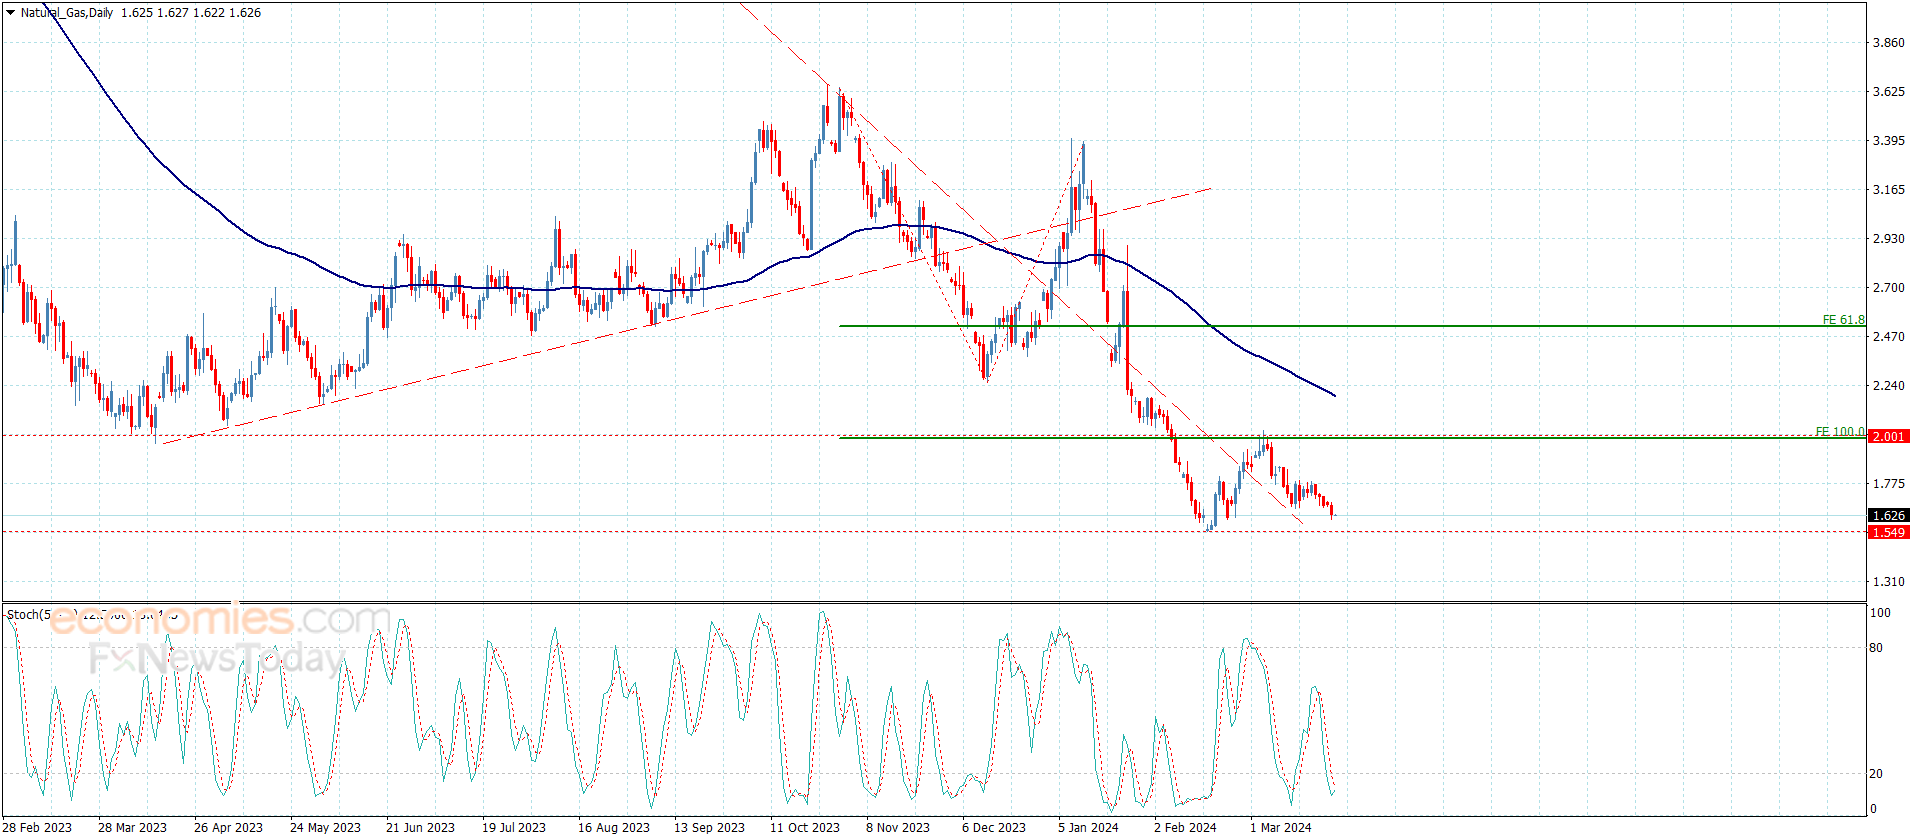Image resolution: width=1916 pixels, height=840 pixels.
Task: Click the 3.625 price axis label
Action: [1888, 92]
